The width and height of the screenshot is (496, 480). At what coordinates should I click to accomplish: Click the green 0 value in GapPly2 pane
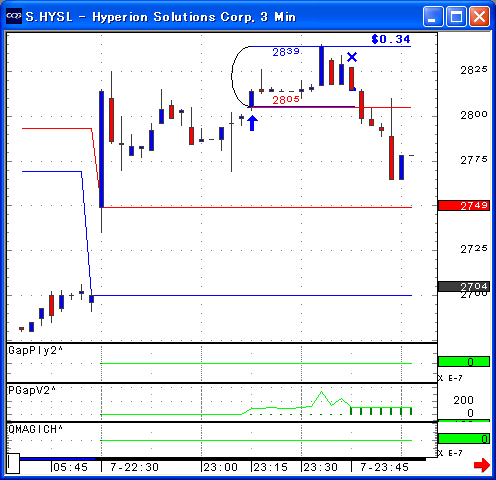pos(464,362)
